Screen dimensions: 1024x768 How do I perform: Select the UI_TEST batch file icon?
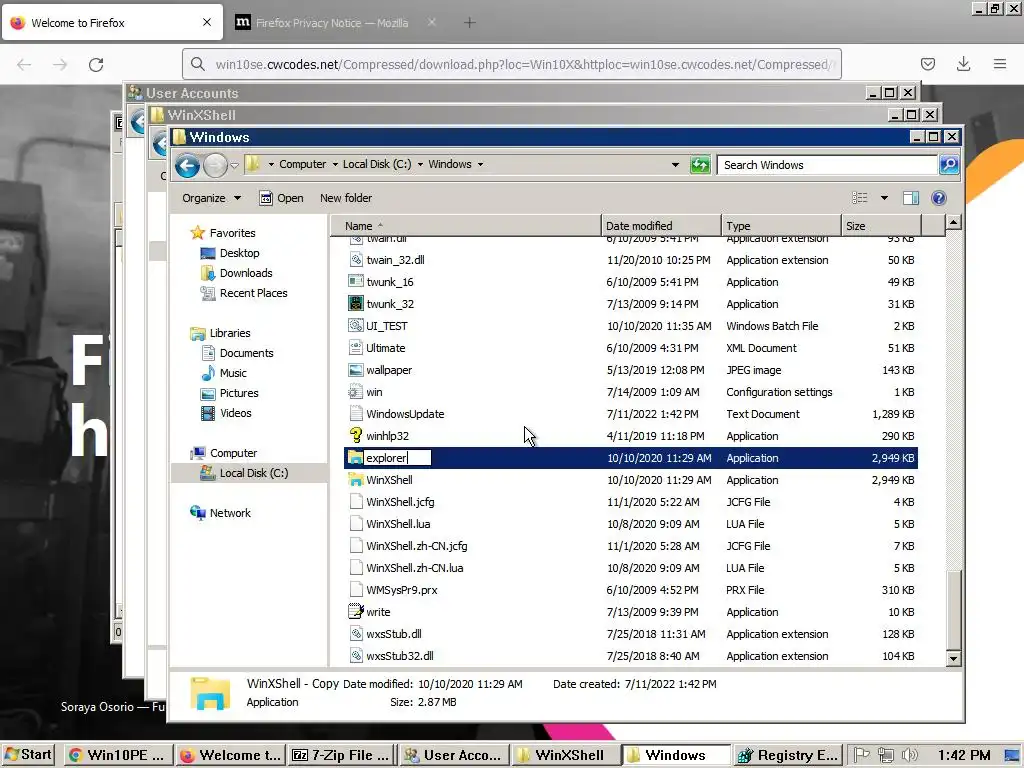coord(355,326)
